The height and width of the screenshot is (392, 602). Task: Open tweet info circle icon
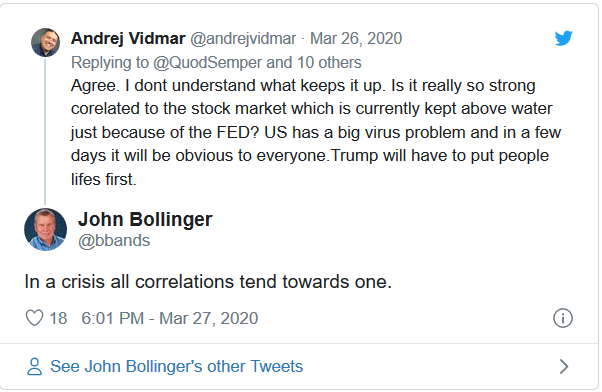coord(562,318)
